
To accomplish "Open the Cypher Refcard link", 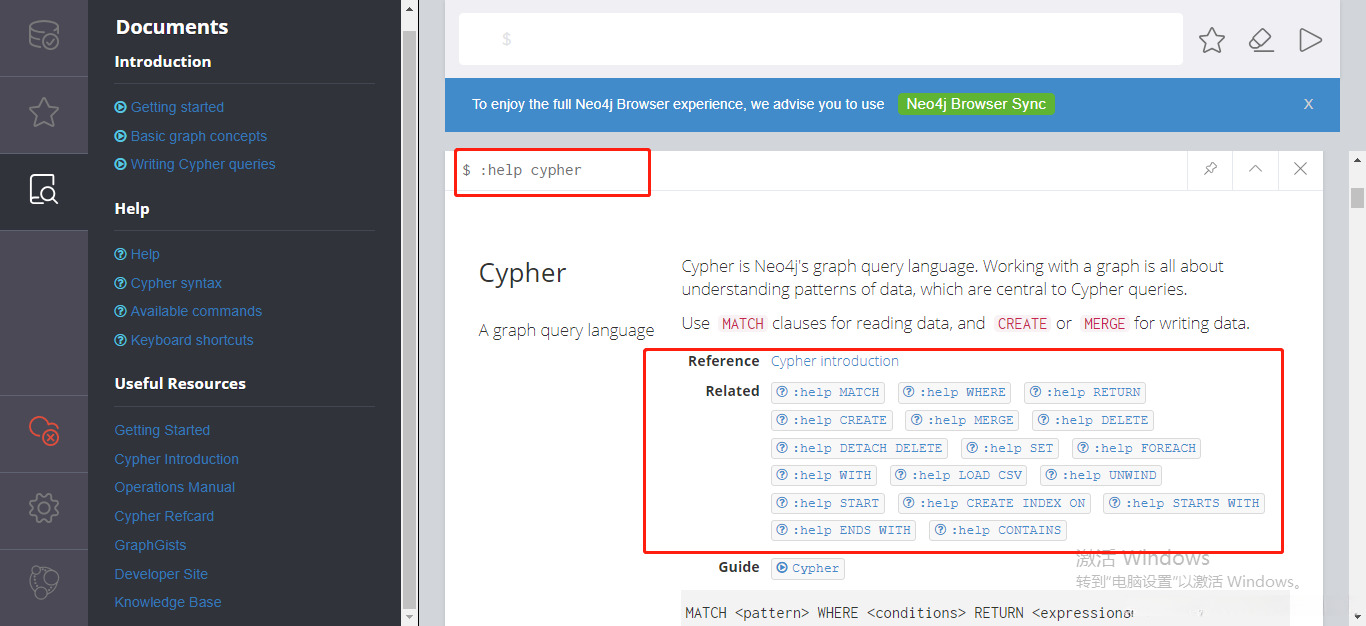I will pos(164,516).
